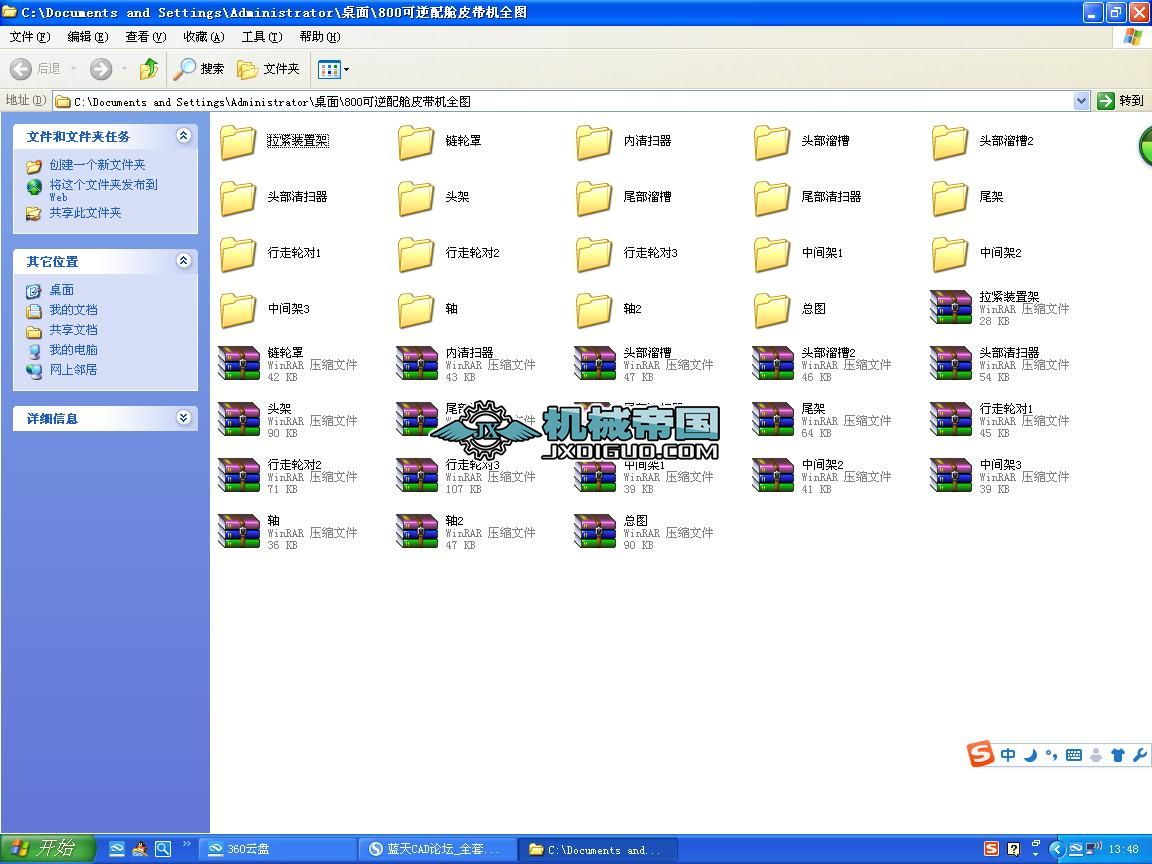The width and height of the screenshot is (1152, 864).
Task: Click 共享此文件夹 link
Action: point(85,212)
